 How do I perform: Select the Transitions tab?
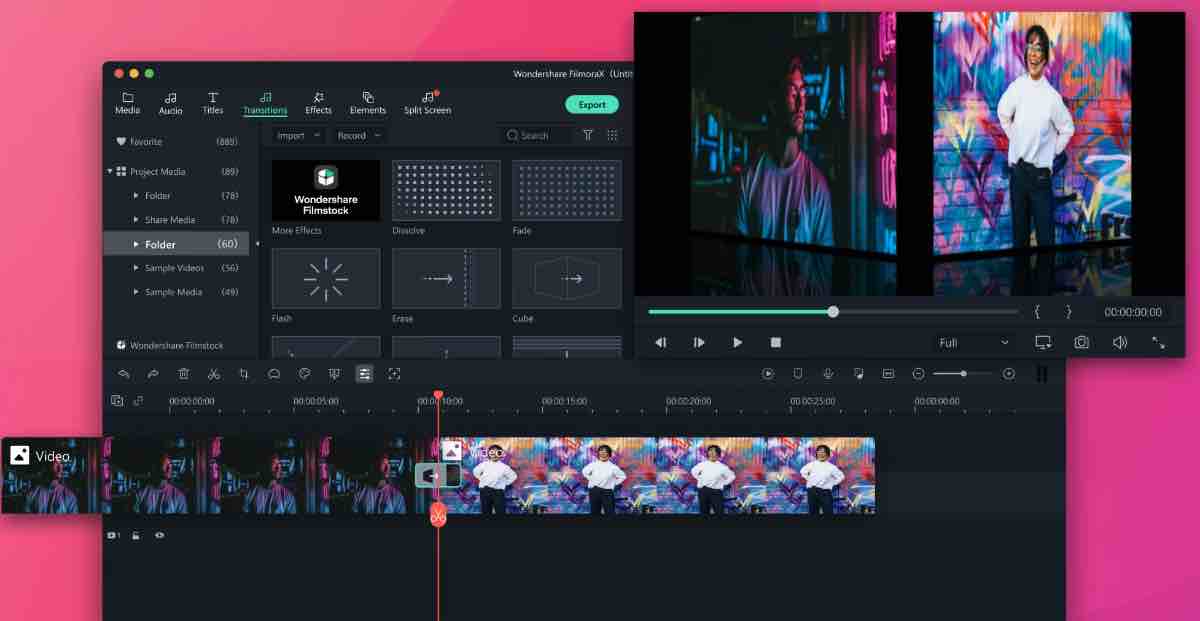coord(265,103)
